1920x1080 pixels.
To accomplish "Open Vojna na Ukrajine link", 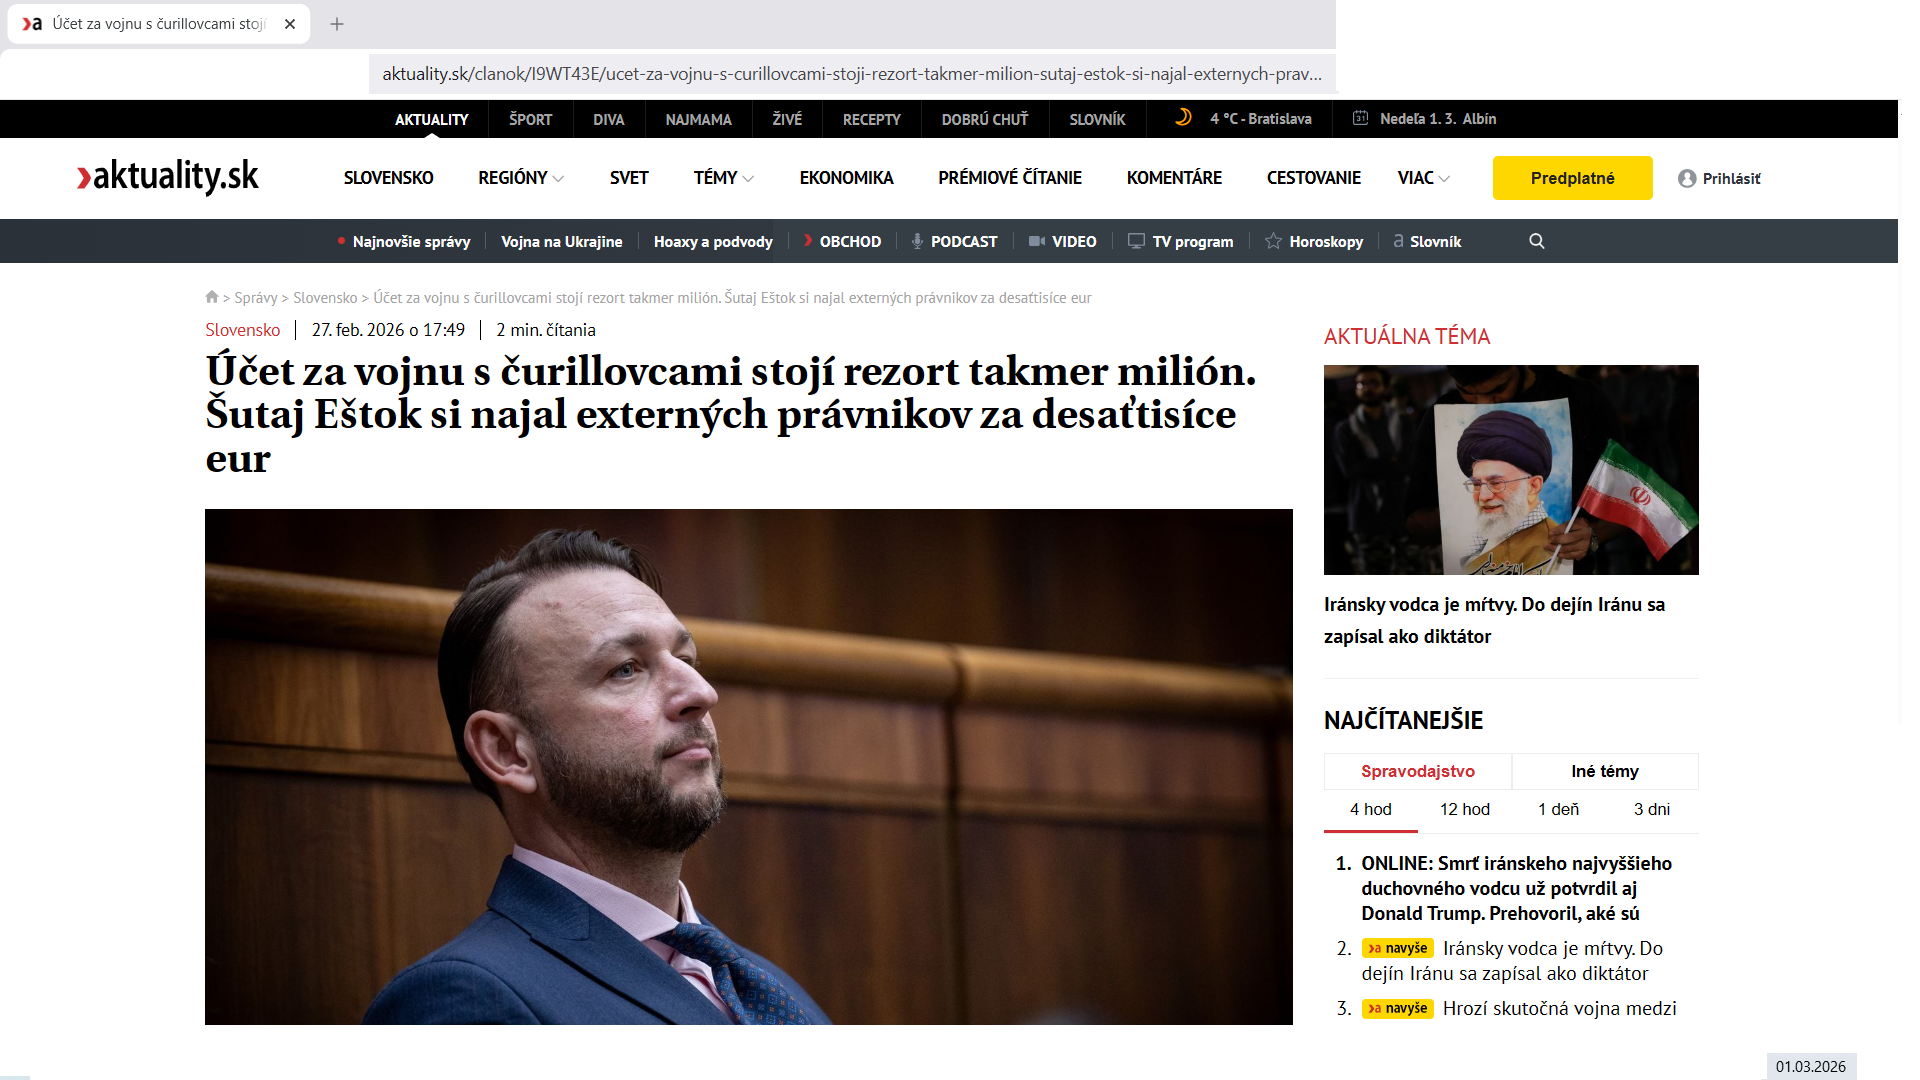I will [561, 241].
